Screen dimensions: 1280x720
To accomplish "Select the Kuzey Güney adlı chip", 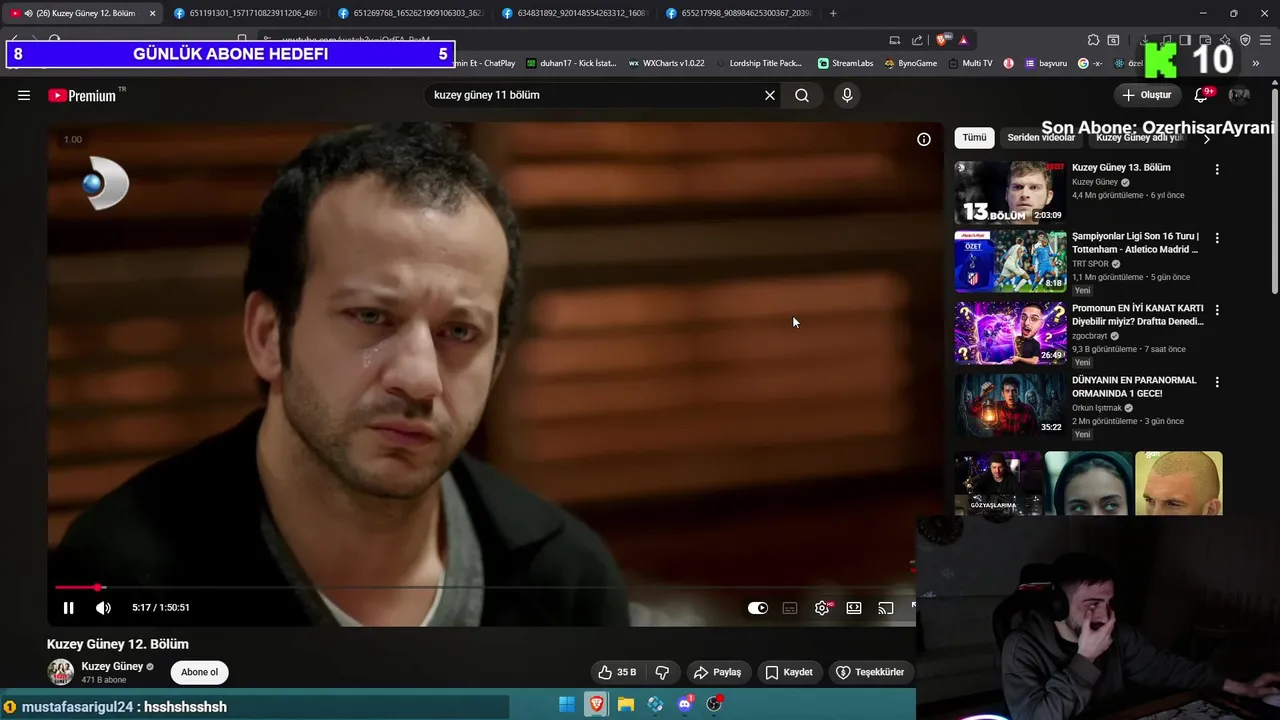I will tap(1140, 138).
